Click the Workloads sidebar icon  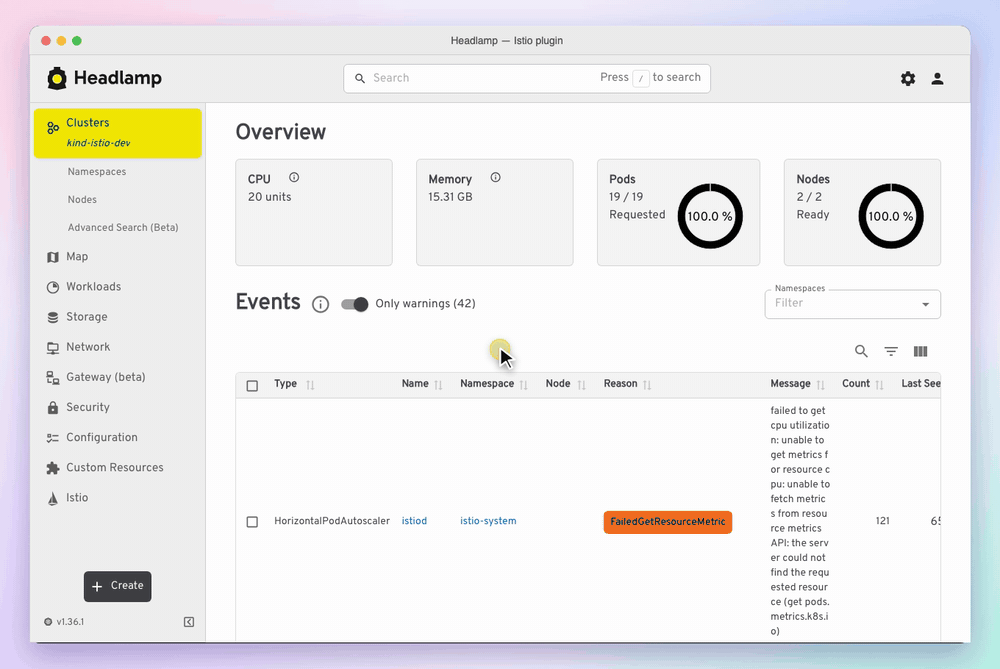[x=53, y=287]
